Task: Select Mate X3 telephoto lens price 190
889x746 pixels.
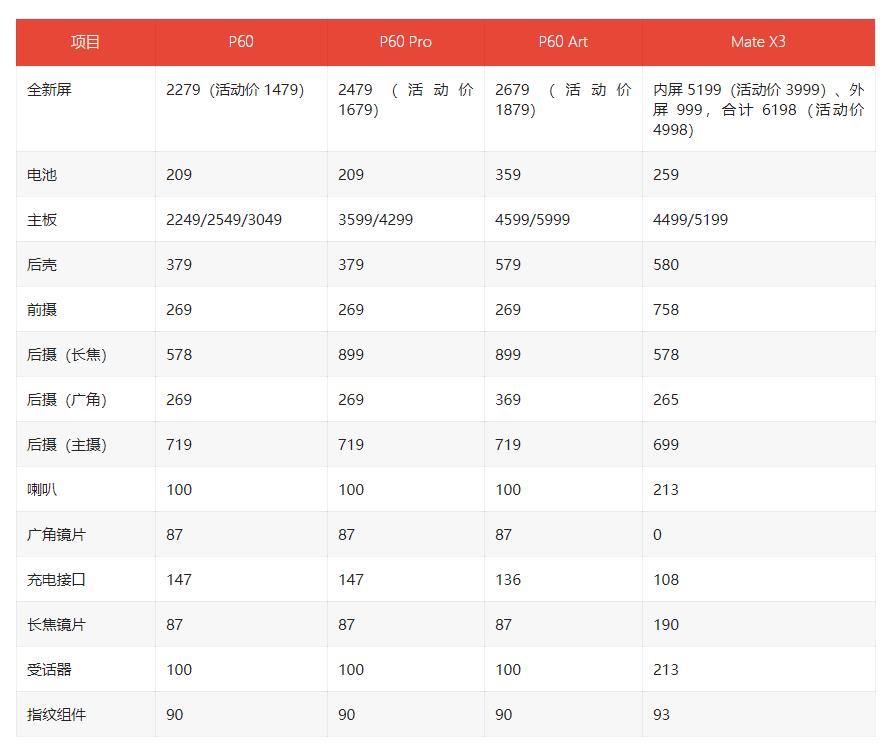Action: [x=666, y=625]
